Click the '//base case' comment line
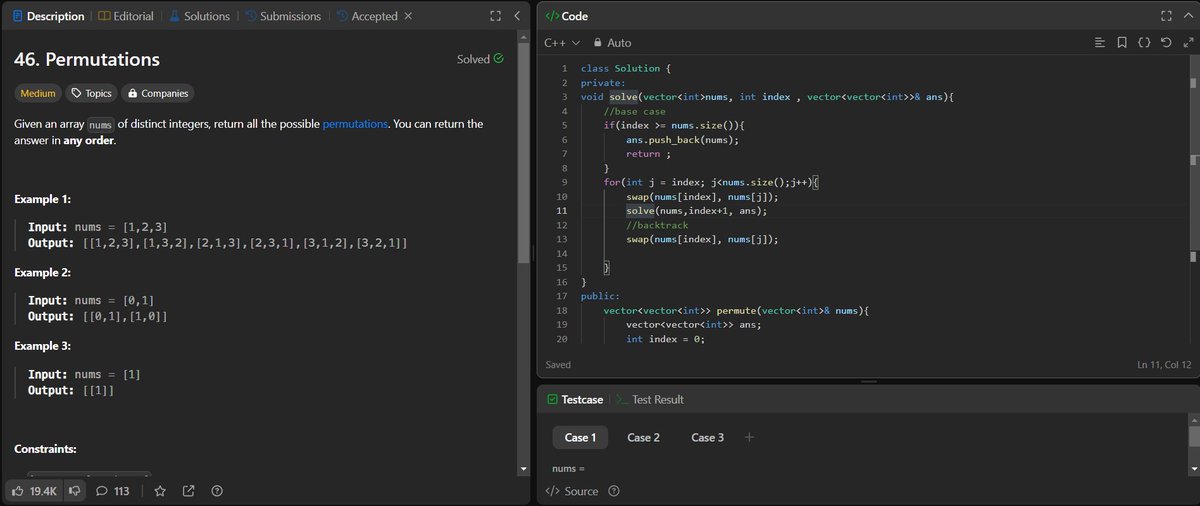Screen dimensions: 1200x506 click(634, 111)
